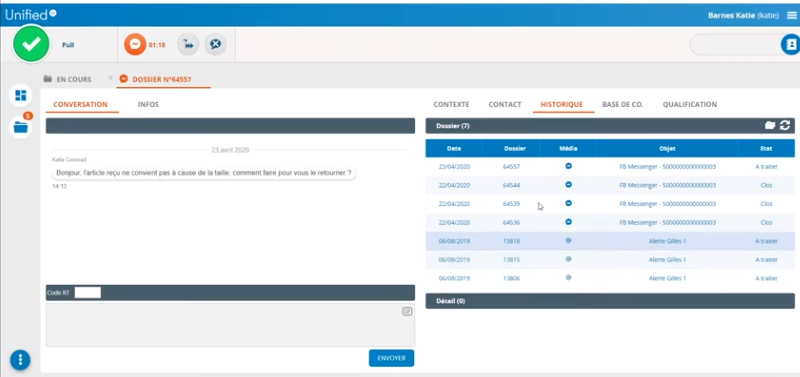
Task: Click dossier number 64539 in history
Action: [x=511, y=204]
